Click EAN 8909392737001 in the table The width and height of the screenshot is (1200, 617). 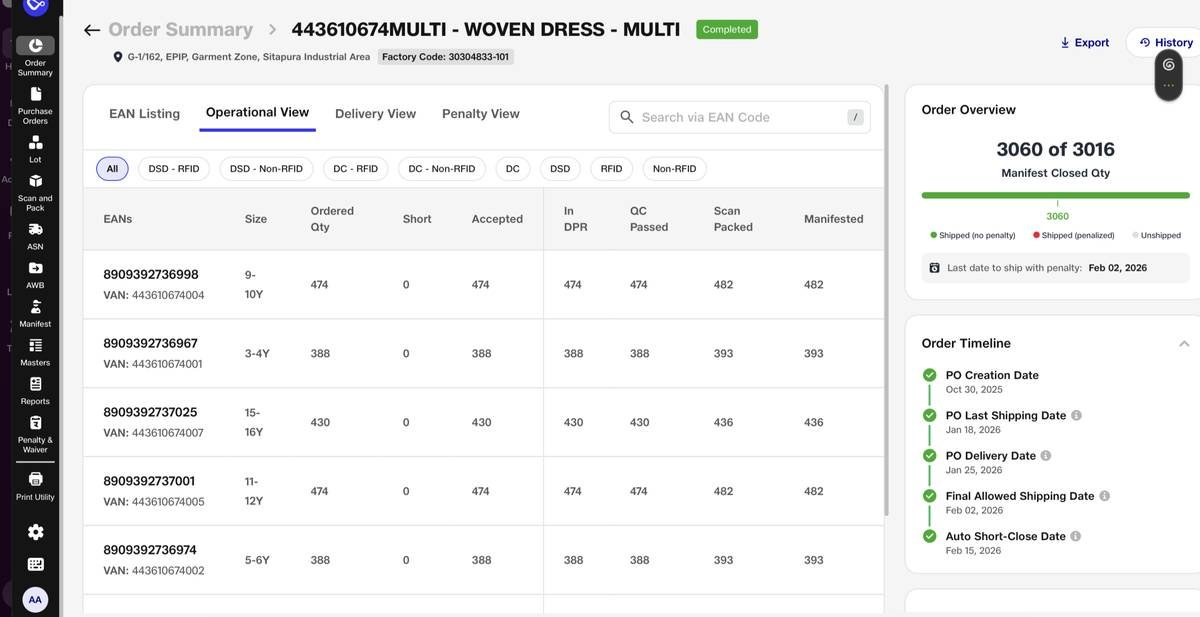[149, 481]
